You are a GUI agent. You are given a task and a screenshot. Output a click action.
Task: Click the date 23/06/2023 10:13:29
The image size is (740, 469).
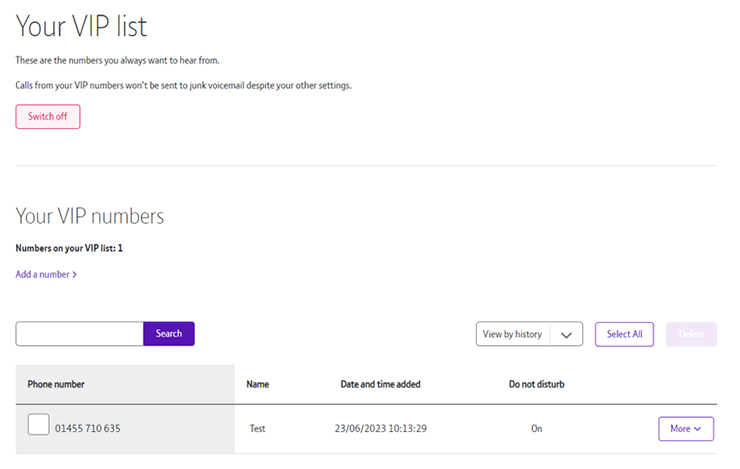point(381,429)
